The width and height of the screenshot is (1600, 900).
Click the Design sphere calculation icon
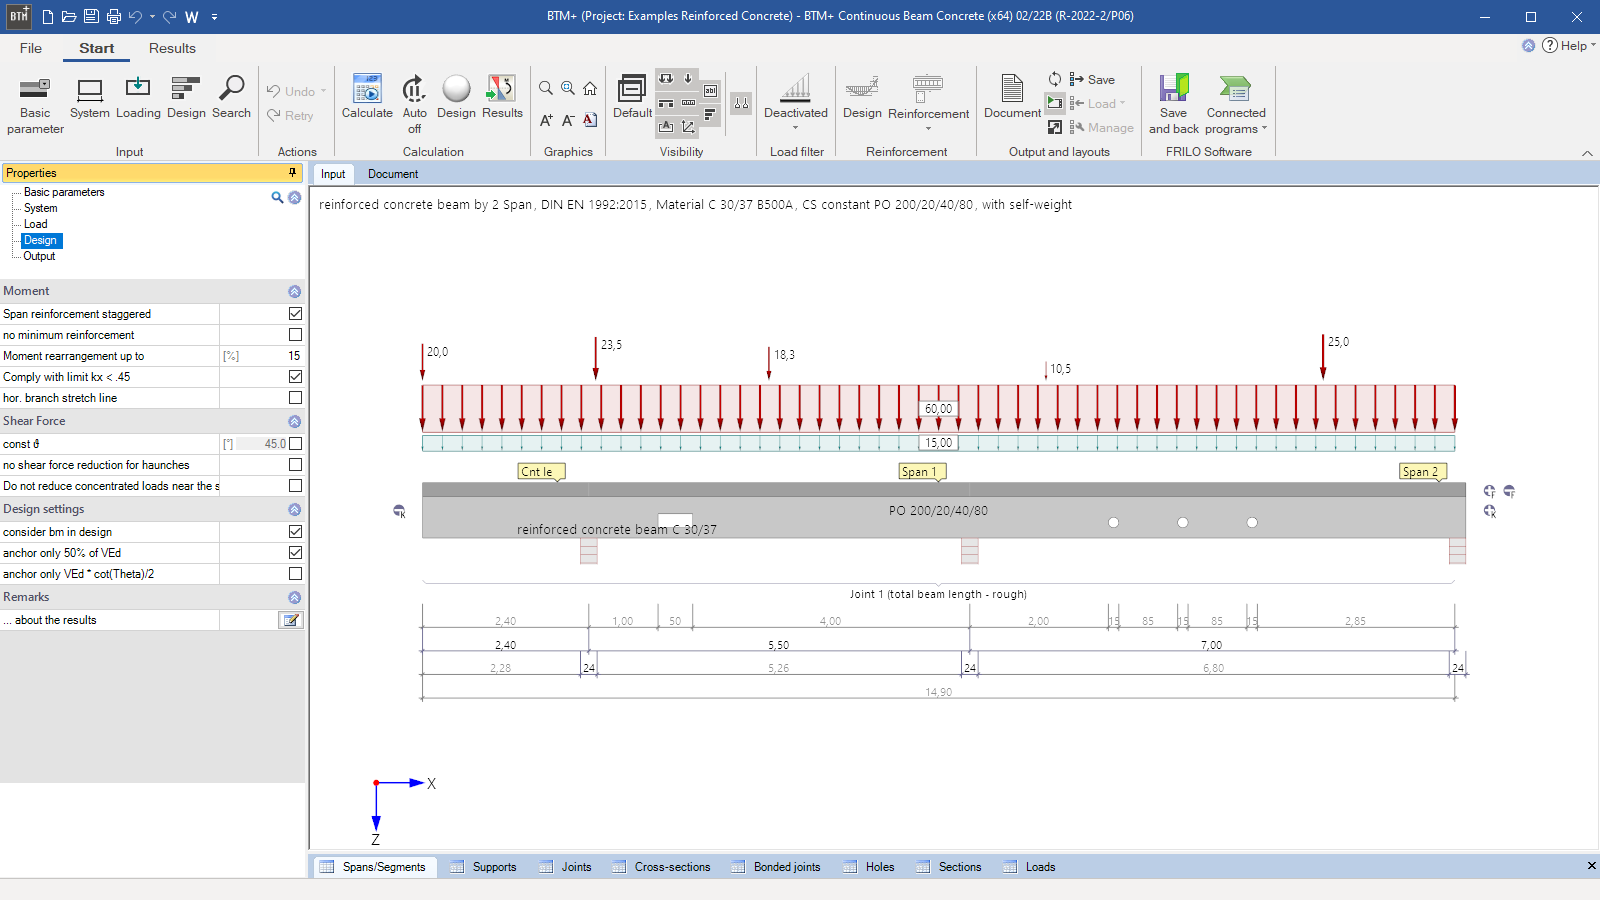click(456, 98)
